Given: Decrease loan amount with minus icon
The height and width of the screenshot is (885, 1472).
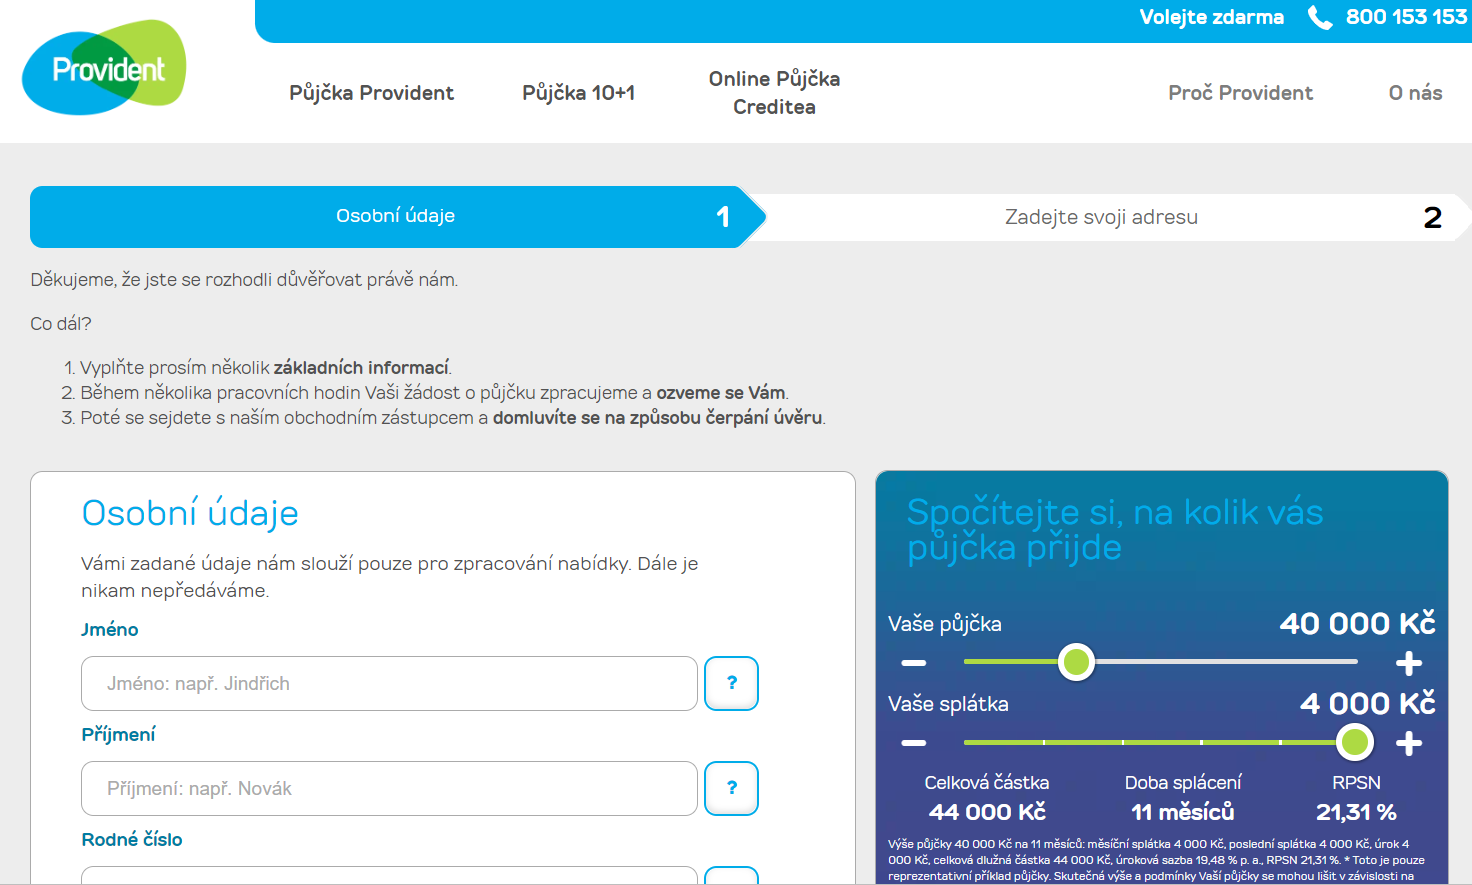Looking at the screenshot, I should point(913,663).
